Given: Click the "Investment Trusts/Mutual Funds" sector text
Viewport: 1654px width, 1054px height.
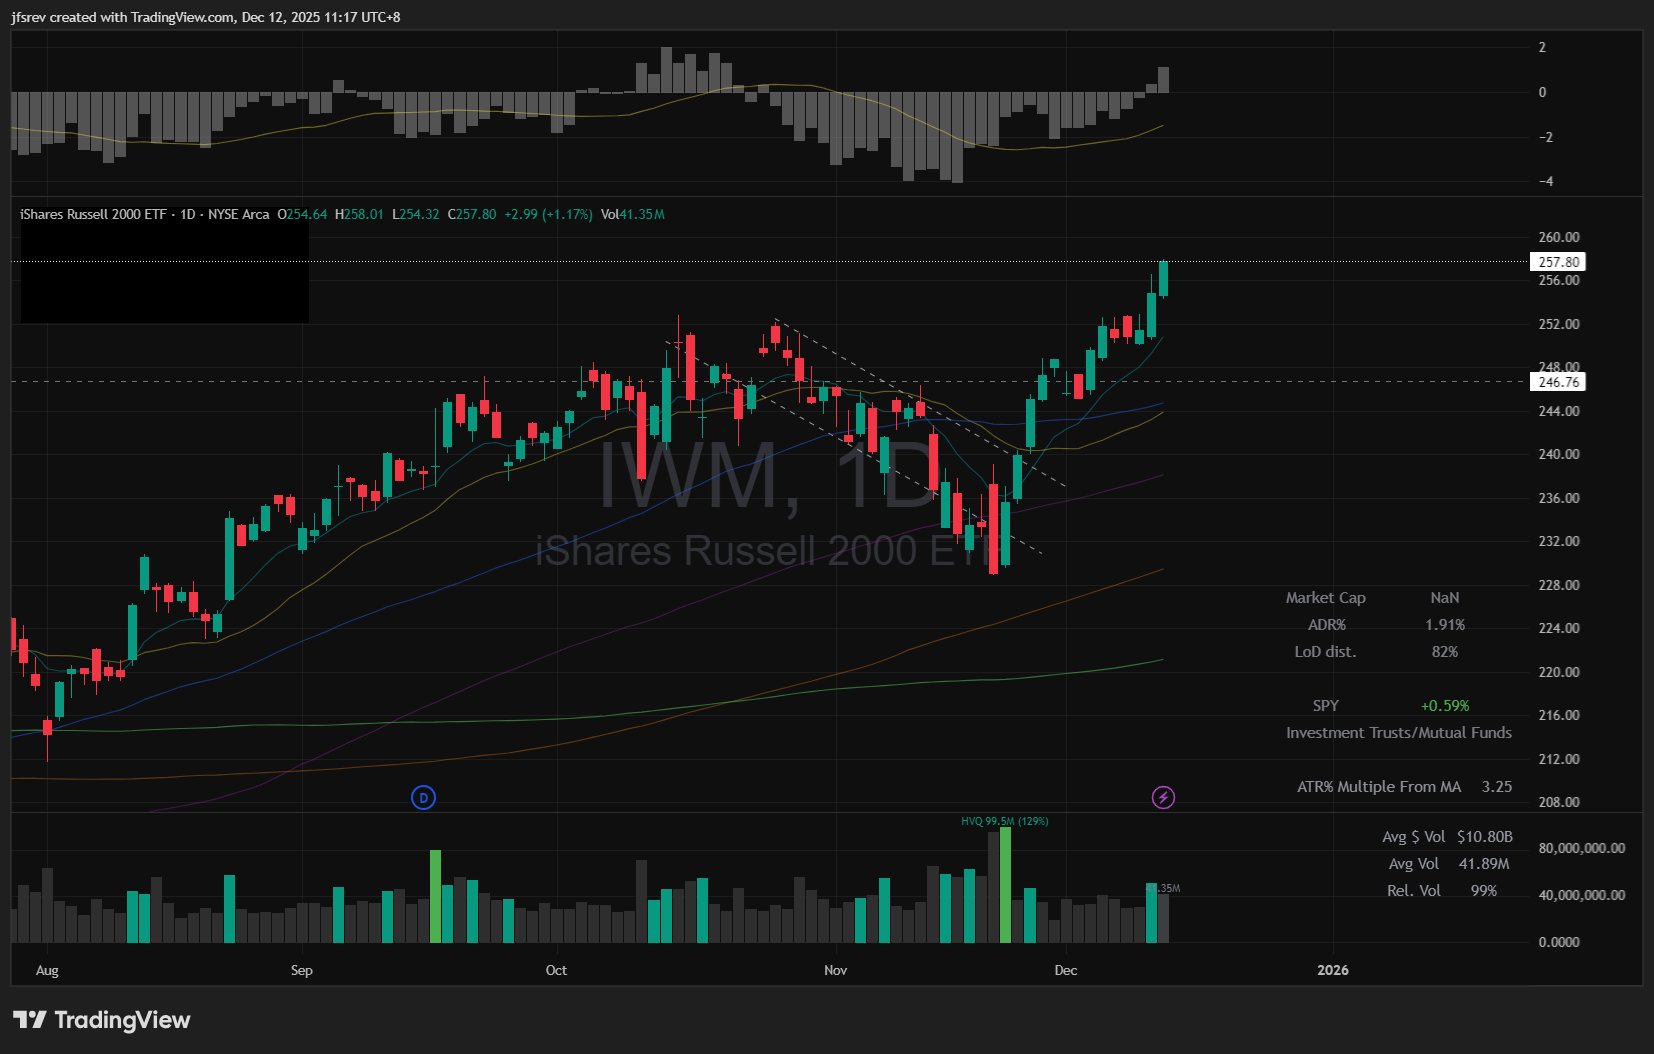Looking at the screenshot, I should click(1398, 733).
